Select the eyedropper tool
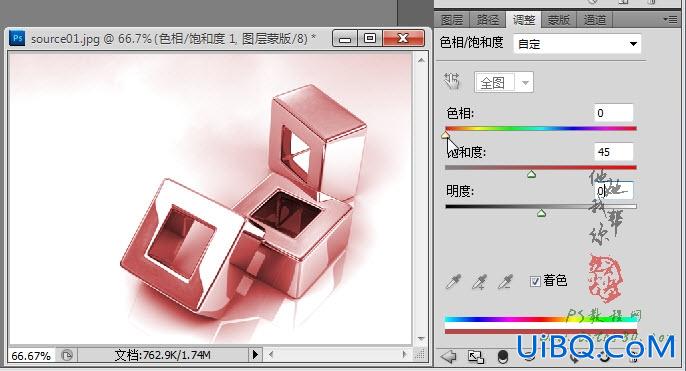 pyautogui.click(x=453, y=282)
